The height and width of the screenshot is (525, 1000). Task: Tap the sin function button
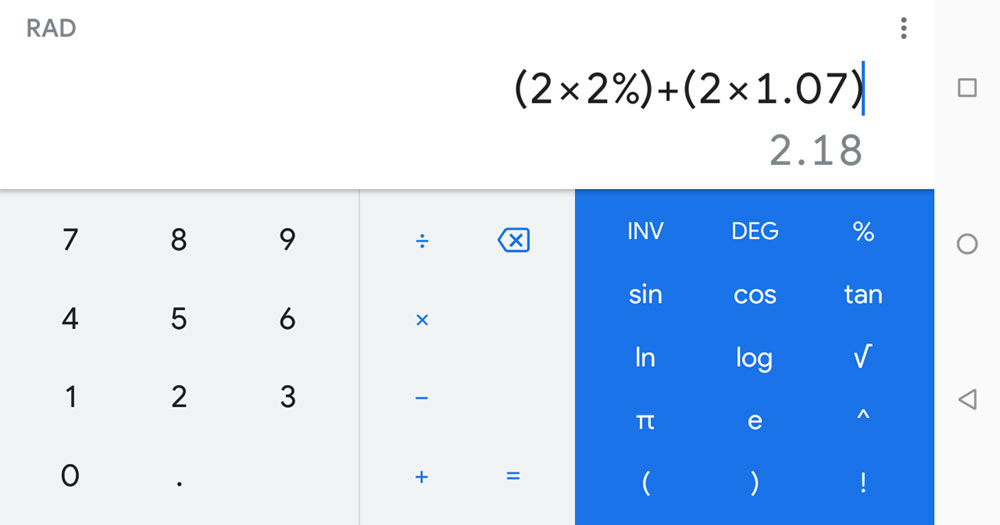(x=645, y=294)
